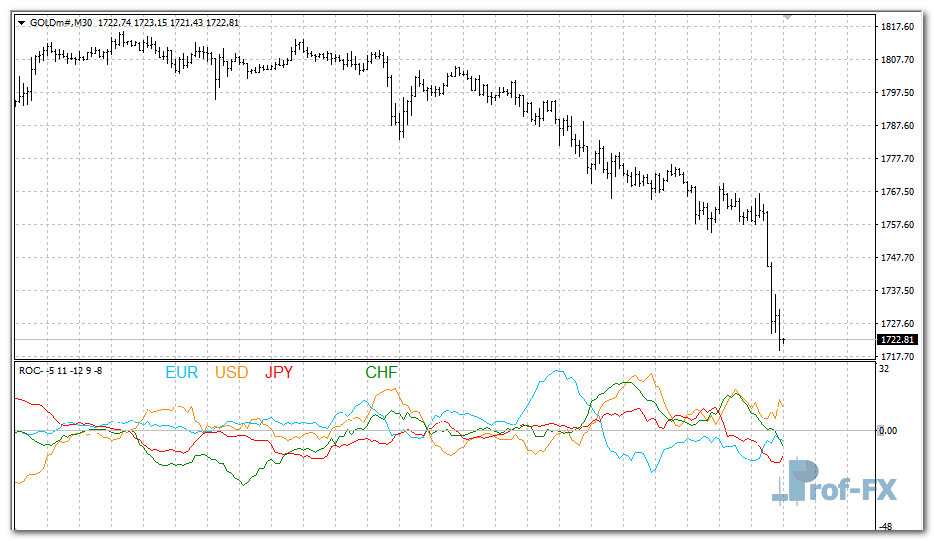Click the -48 minimum on indicator scale

point(885,526)
